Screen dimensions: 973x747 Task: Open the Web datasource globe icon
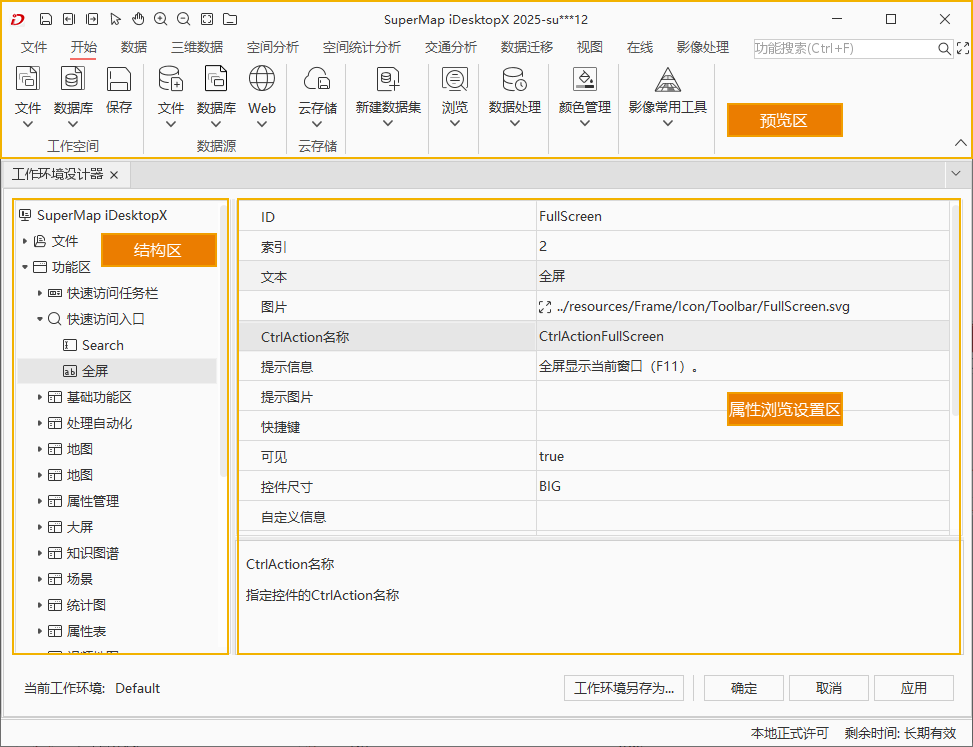[262, 80]
